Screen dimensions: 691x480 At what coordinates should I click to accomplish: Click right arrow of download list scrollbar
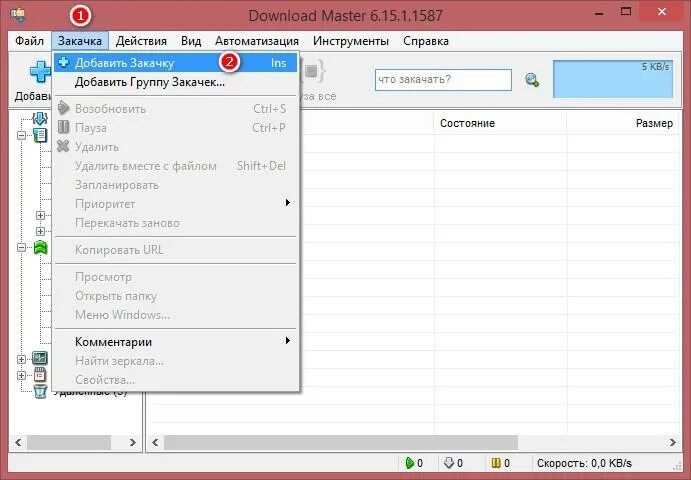(673, 442)
